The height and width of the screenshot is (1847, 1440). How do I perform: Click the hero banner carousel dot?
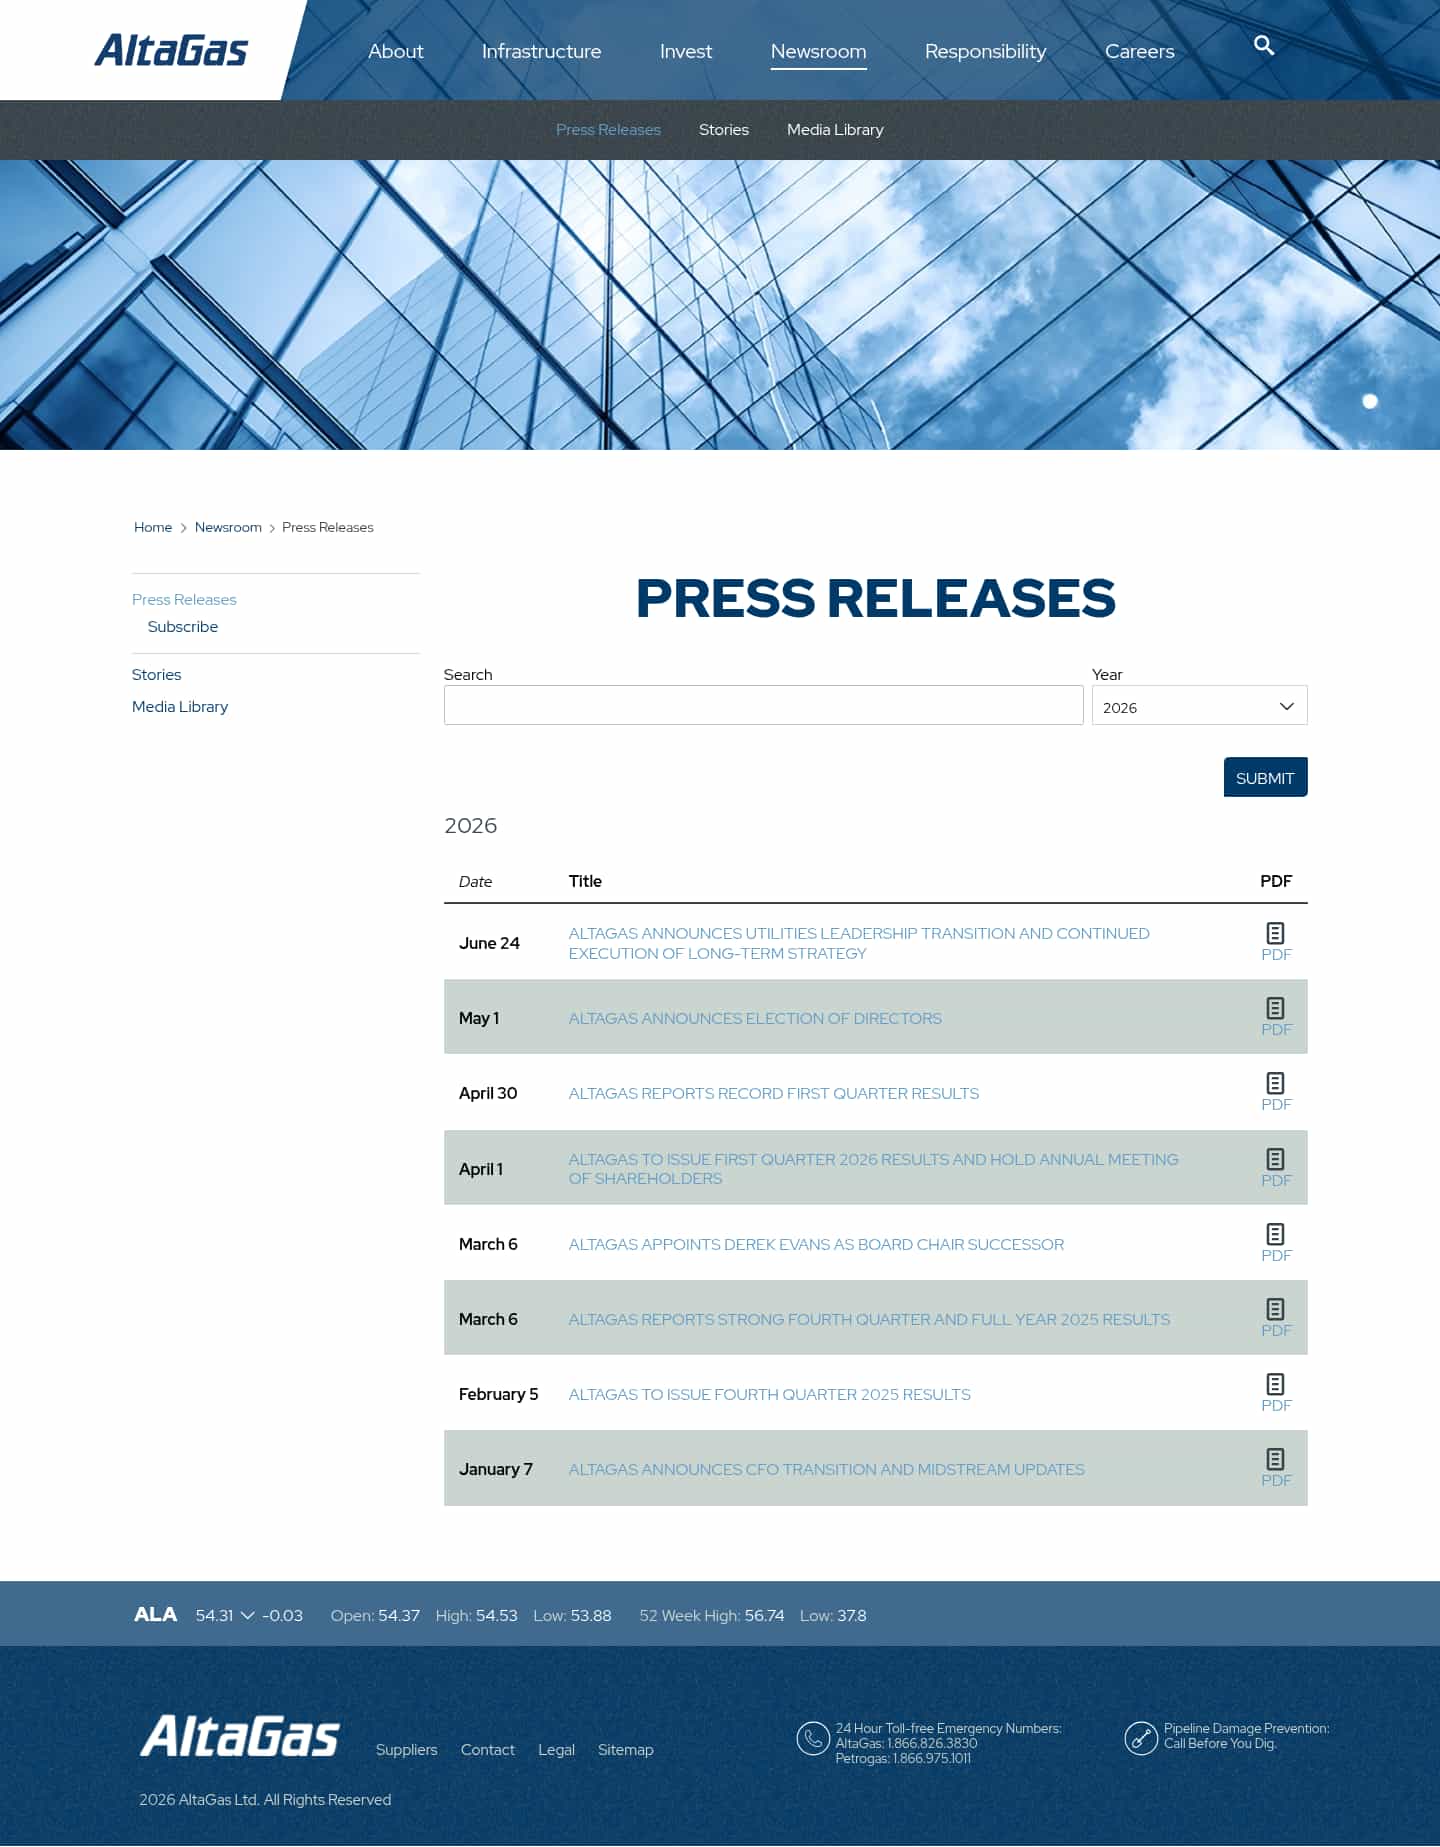1370,401
